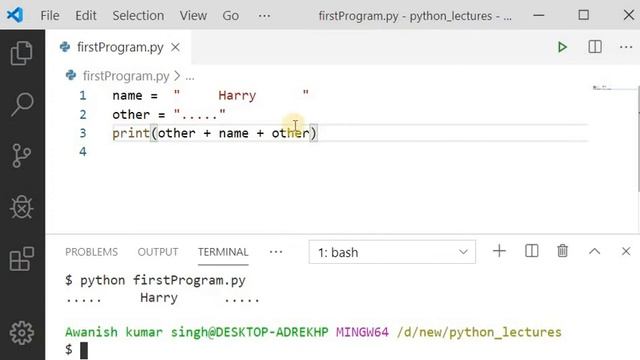Click the "Harry" string on line 1

click(241, 96)
